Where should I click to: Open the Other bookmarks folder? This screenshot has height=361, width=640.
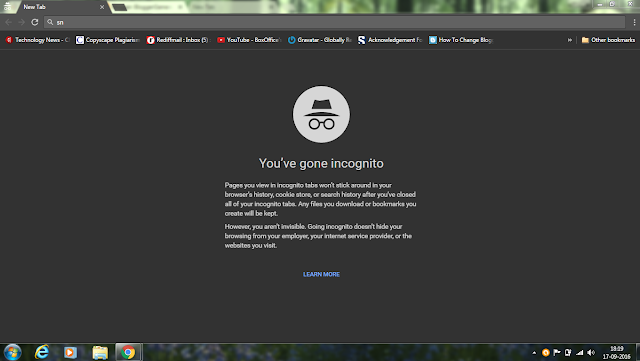(x=608, y=40)
